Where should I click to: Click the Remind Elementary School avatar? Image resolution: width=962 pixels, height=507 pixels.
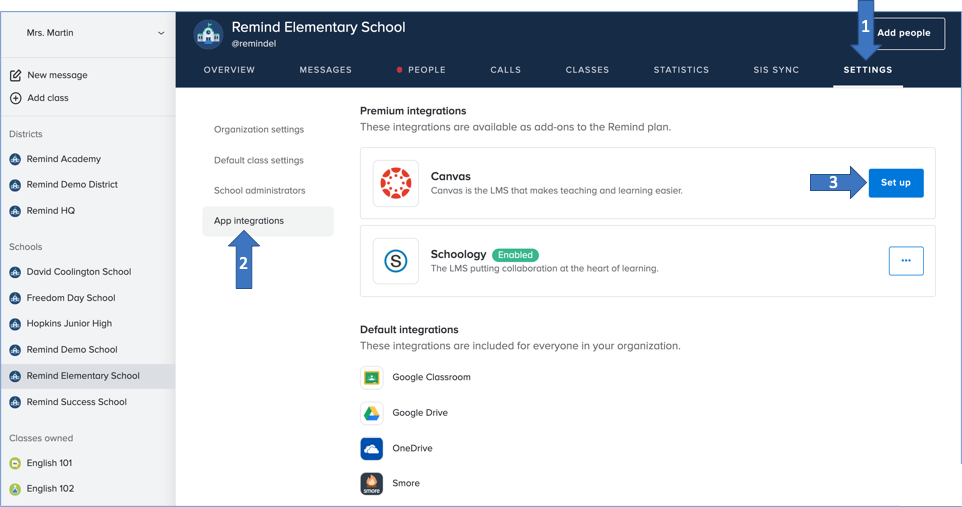click(208, 34)
